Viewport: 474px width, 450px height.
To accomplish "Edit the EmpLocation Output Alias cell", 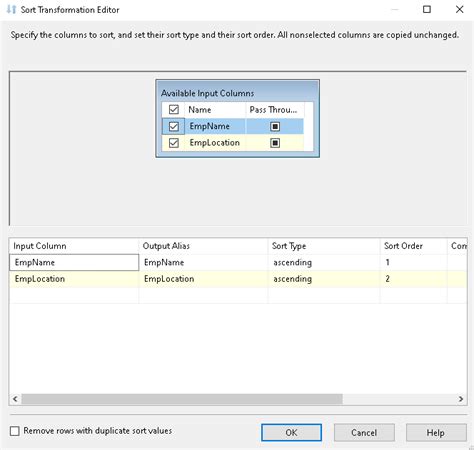I will [x=203, y=279].
